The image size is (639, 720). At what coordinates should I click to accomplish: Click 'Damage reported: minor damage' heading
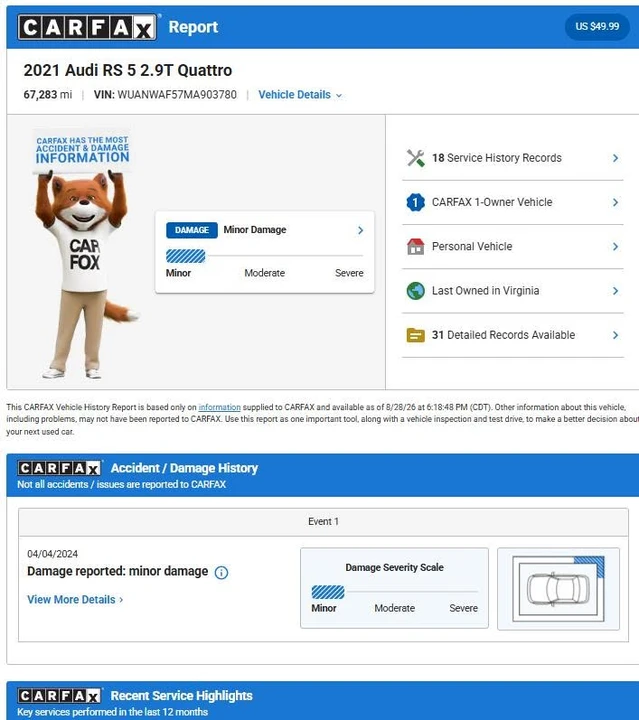(x=118, y=571)
